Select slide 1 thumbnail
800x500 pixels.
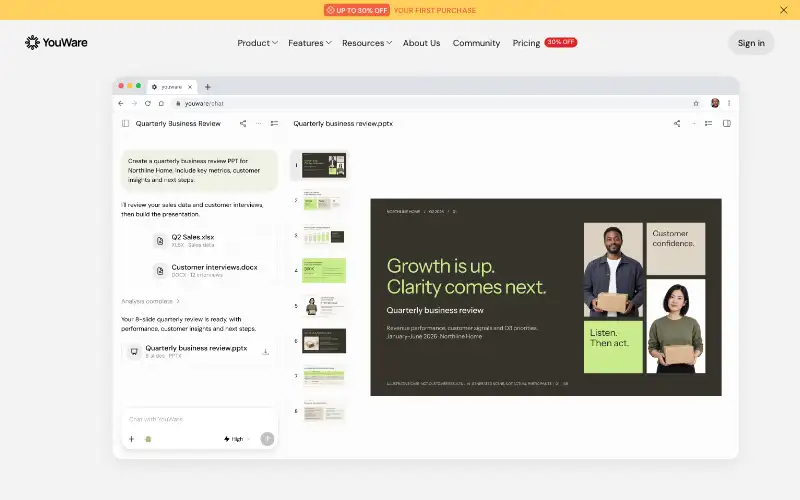click(323, 165)
